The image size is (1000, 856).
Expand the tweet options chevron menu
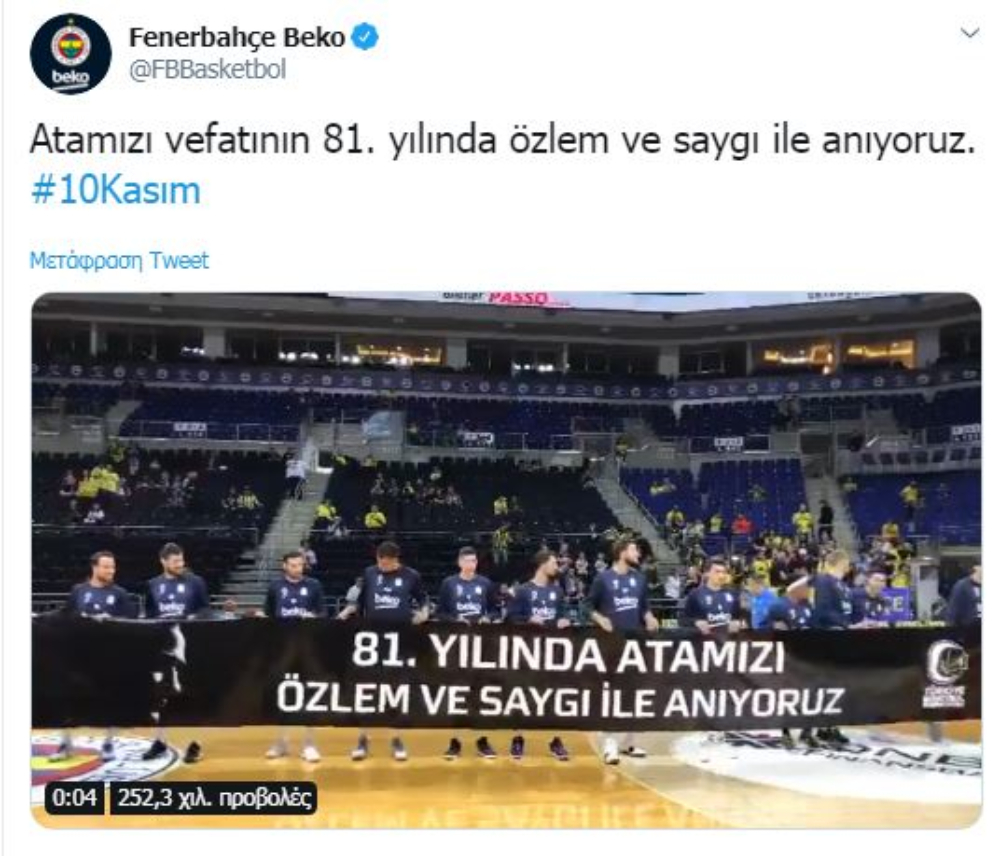pos(969,33)
